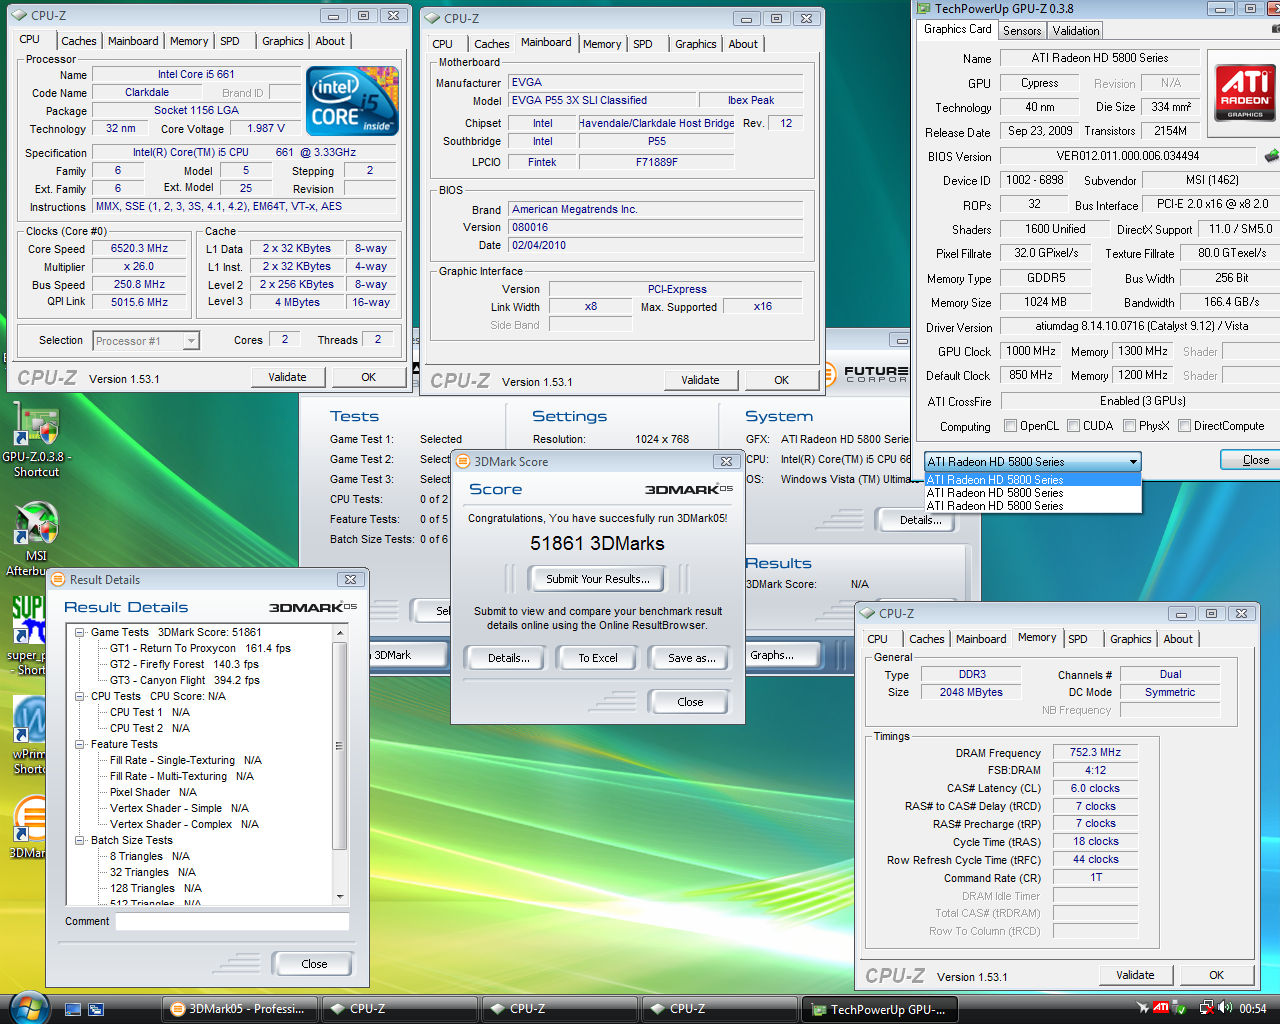Screen dimensions: 1280x1024
Task: Collapse the CPU Tests tree node
Action: 80,696
